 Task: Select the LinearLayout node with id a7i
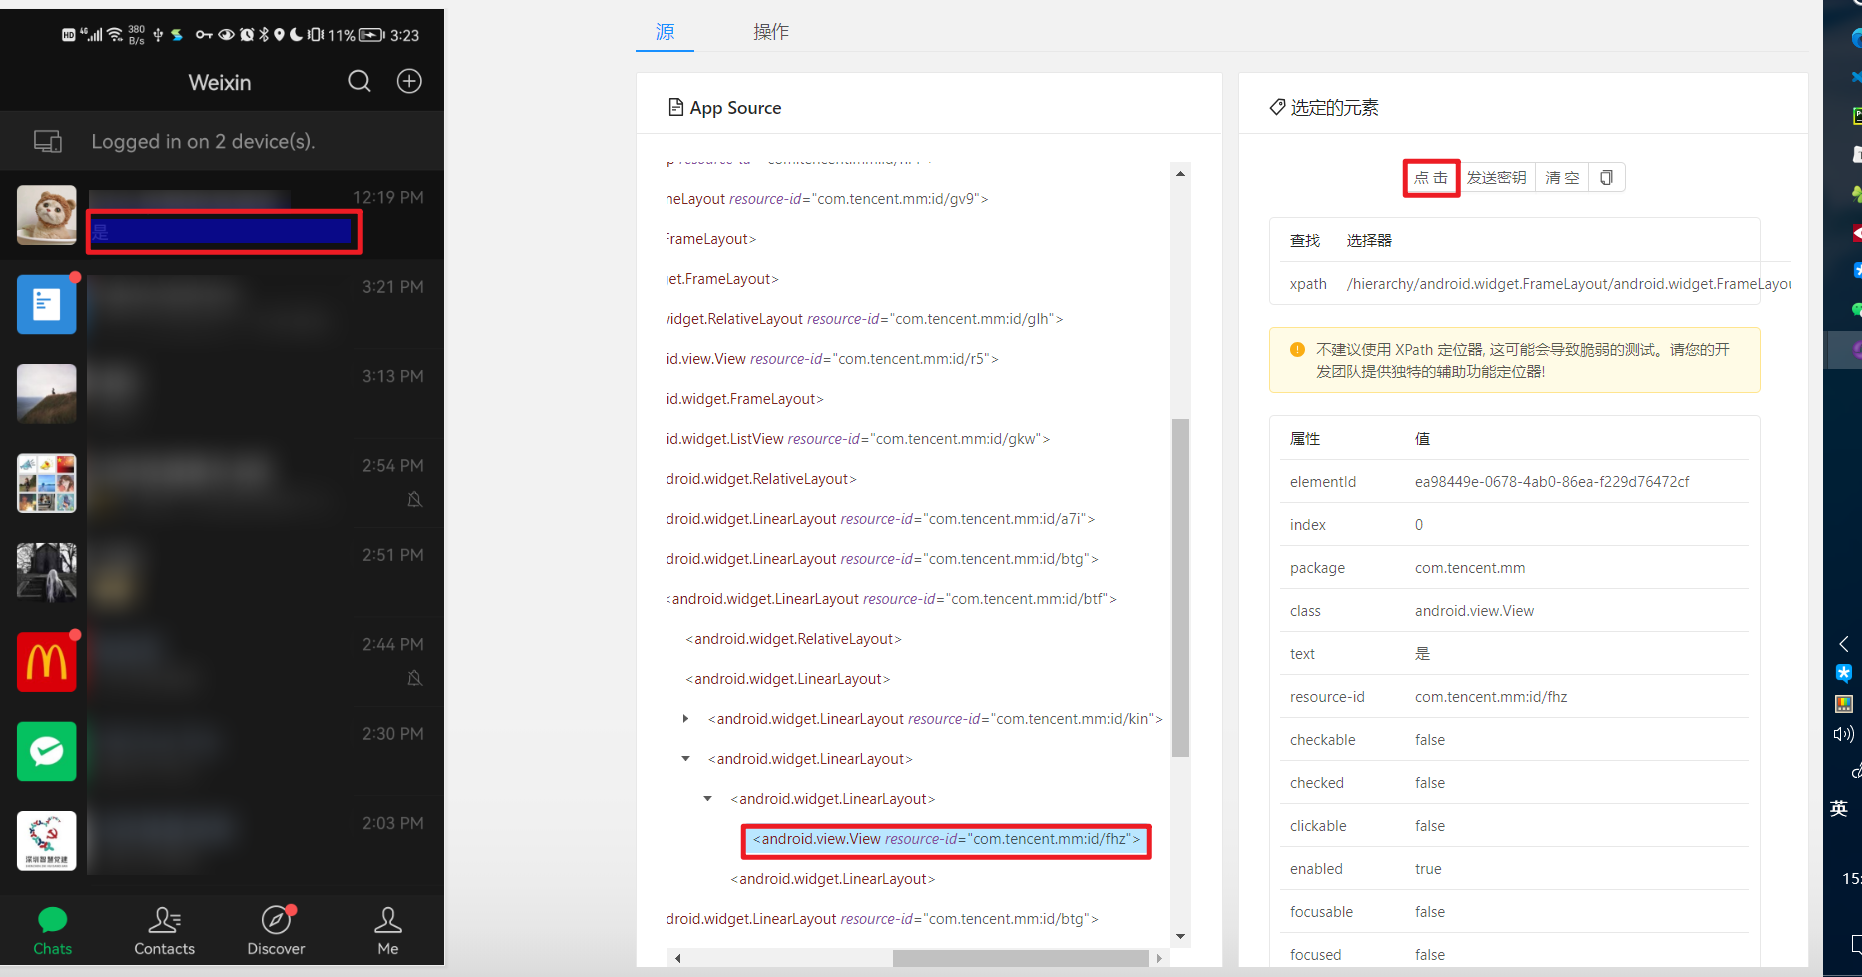click(x=880, y=519)
